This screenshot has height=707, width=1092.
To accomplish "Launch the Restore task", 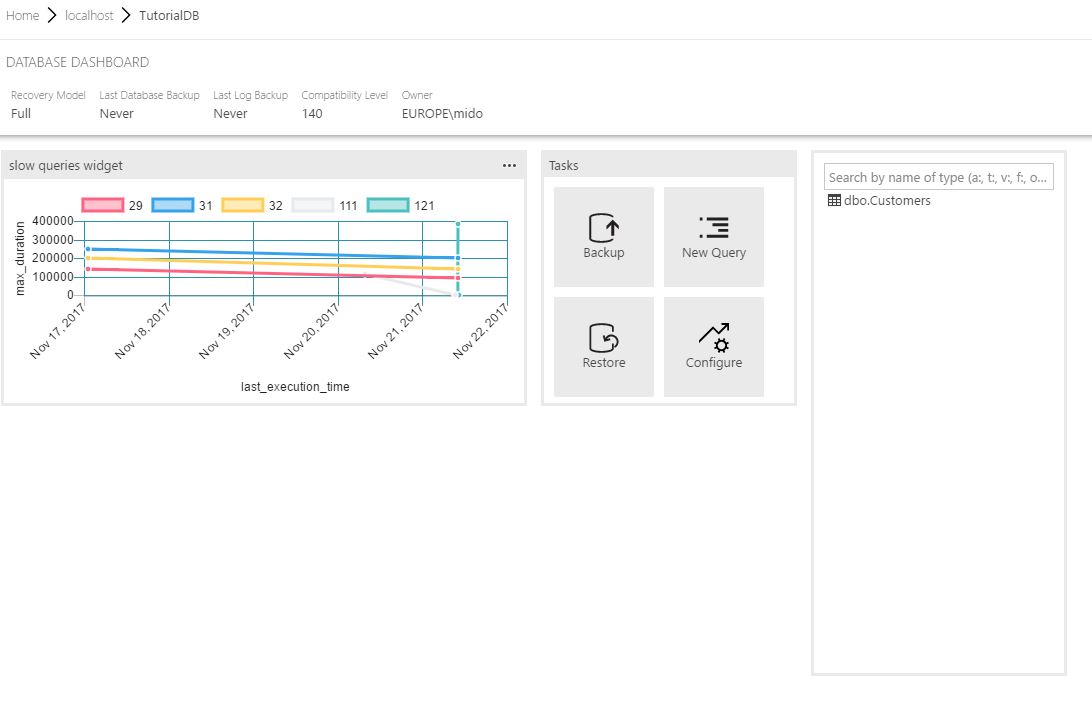I will click(x=603, y=347).
